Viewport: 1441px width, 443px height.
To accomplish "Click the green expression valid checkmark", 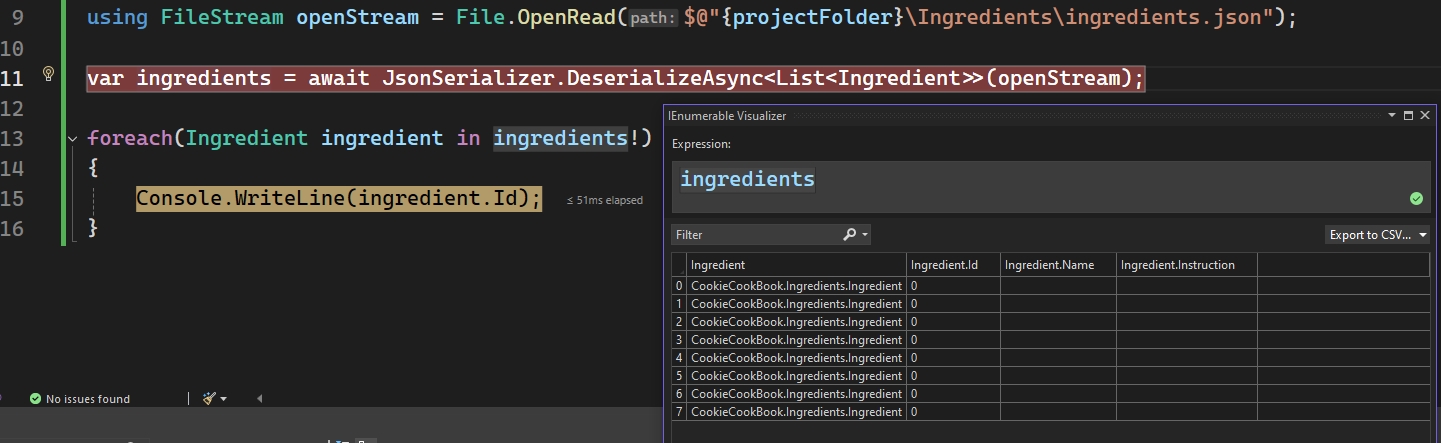I will point(1416,198).
